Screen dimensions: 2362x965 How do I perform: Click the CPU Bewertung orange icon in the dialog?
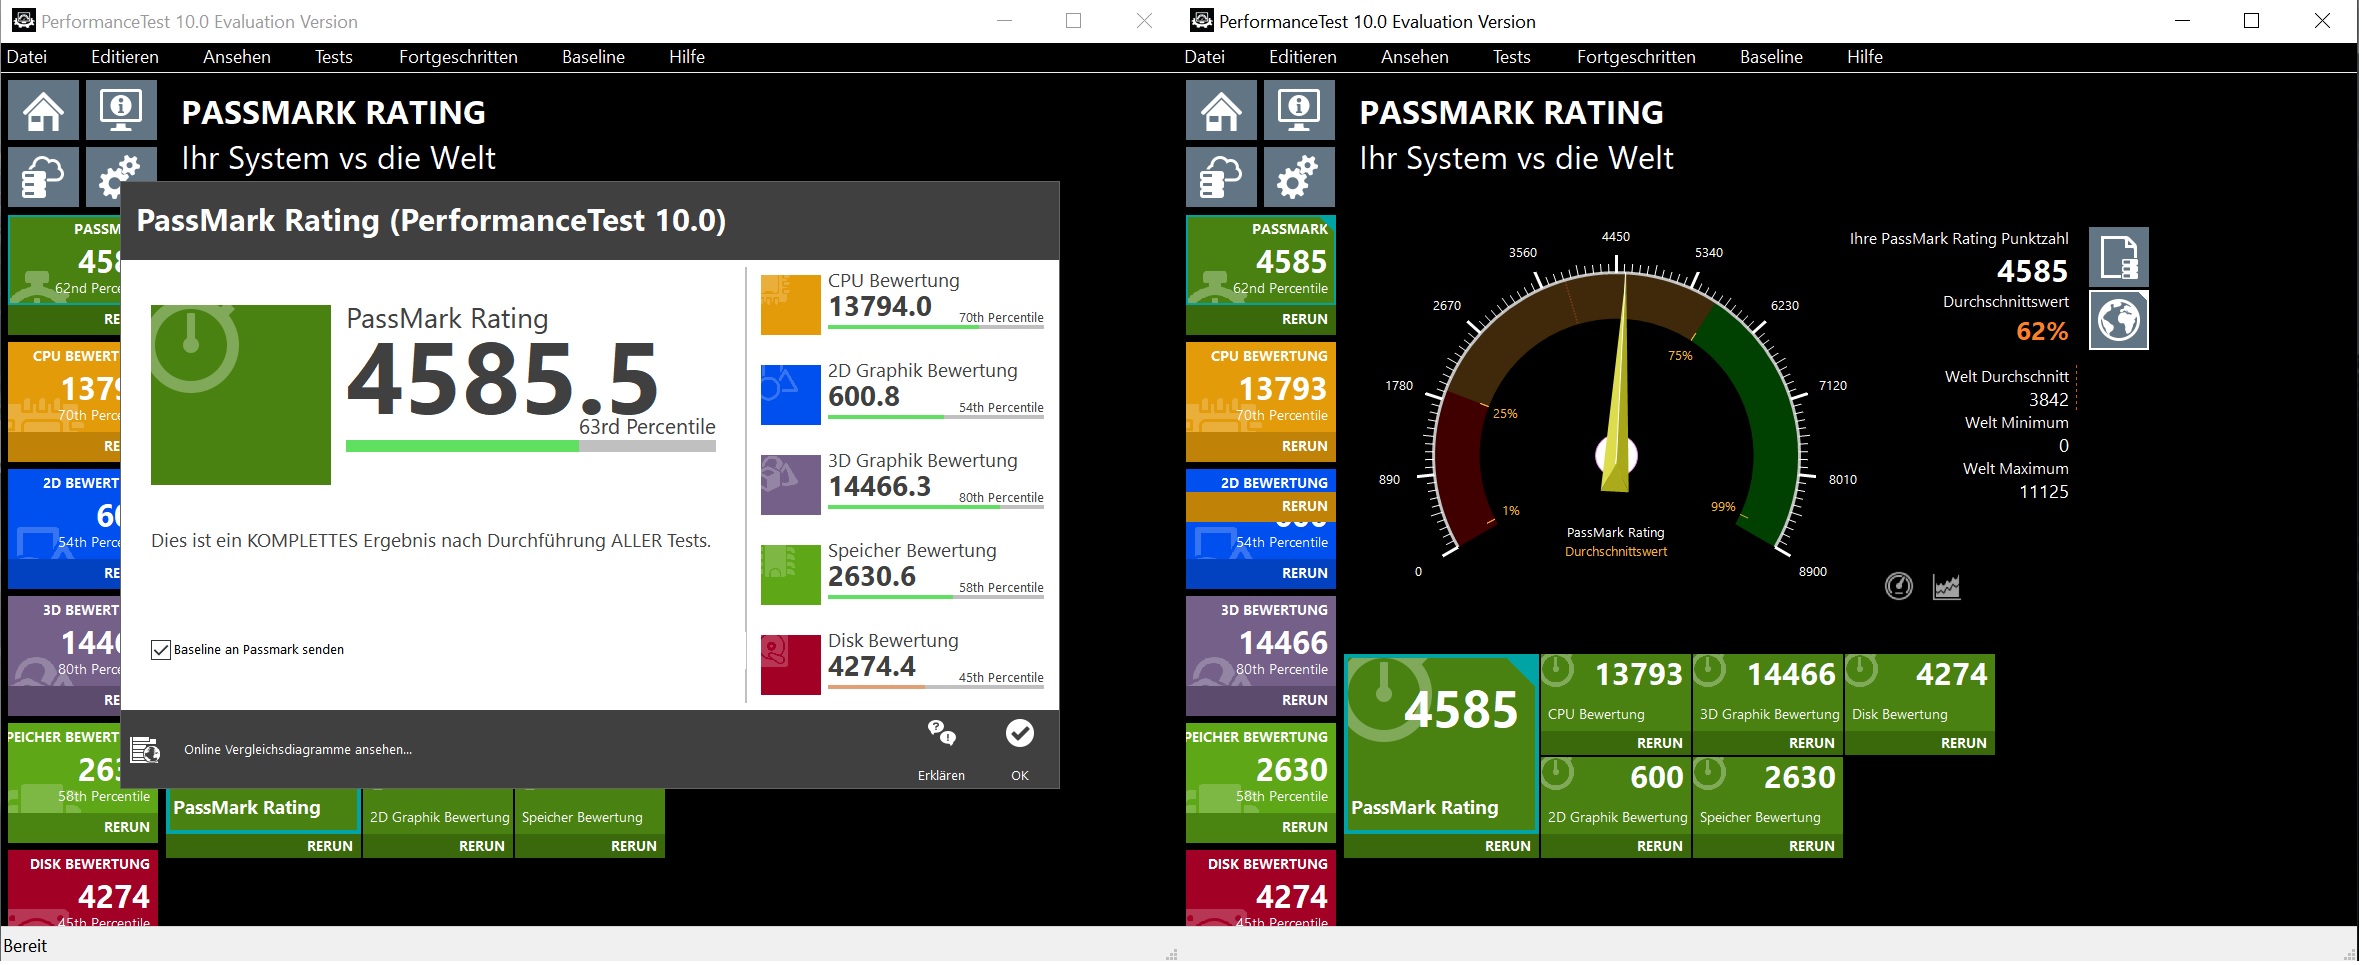[790, 305]
